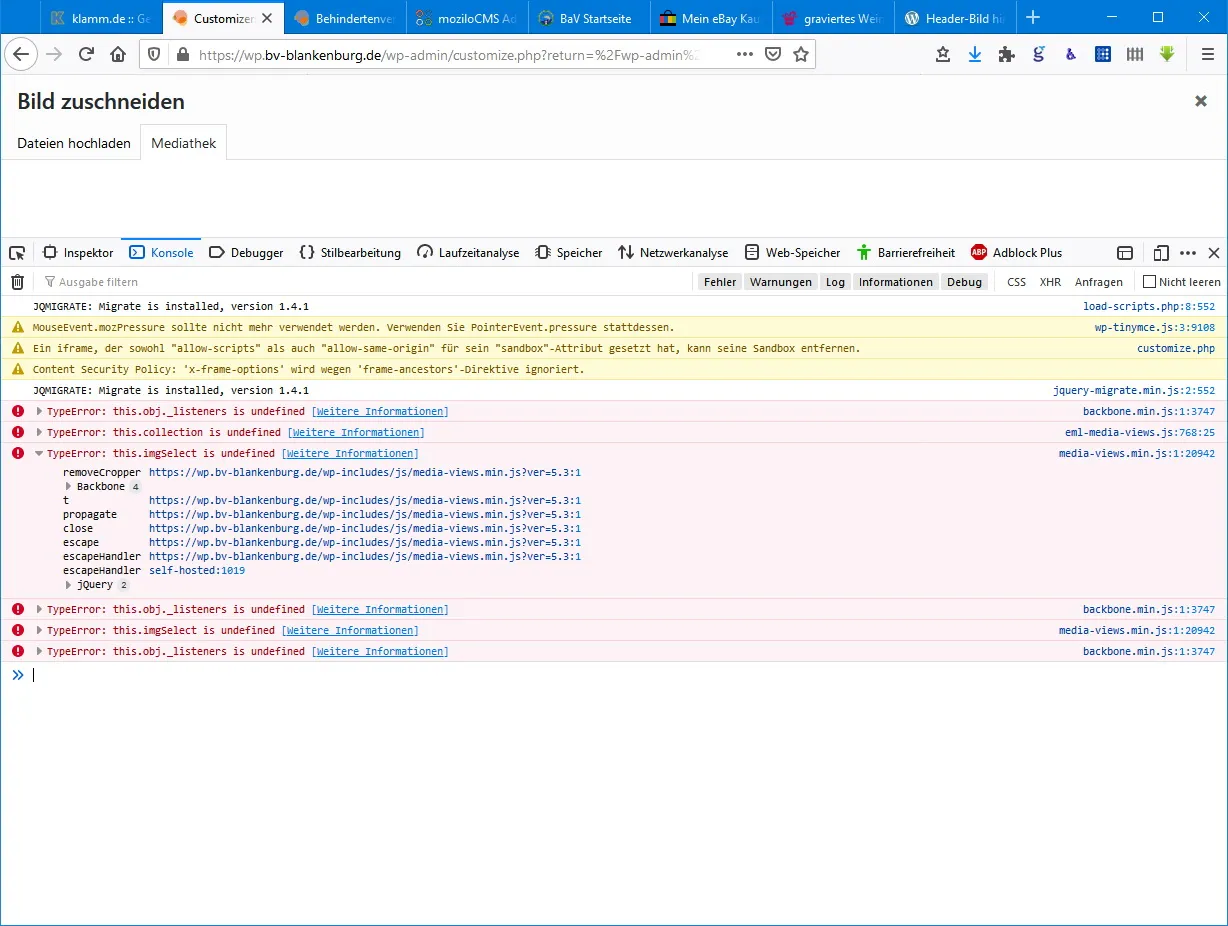The height and width of the screenshot is (926, 1228).
Task: Open the customize.php source link
Action: (1176, 349)
